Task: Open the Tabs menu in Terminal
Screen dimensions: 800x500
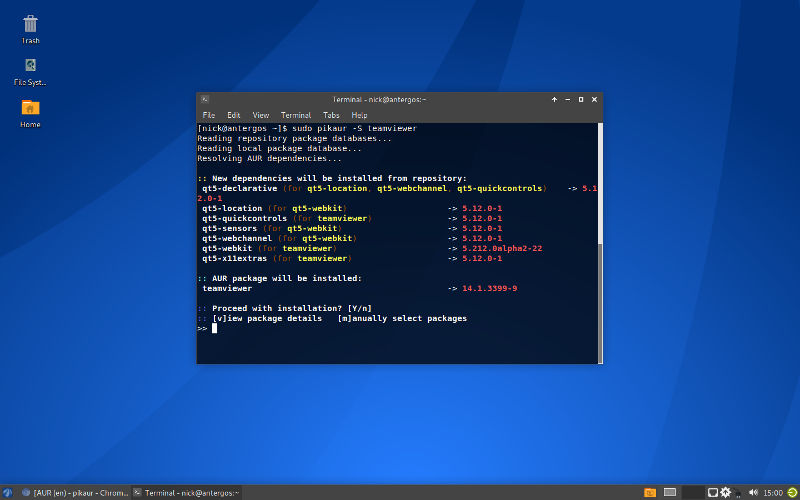Action: click(332, 115)
